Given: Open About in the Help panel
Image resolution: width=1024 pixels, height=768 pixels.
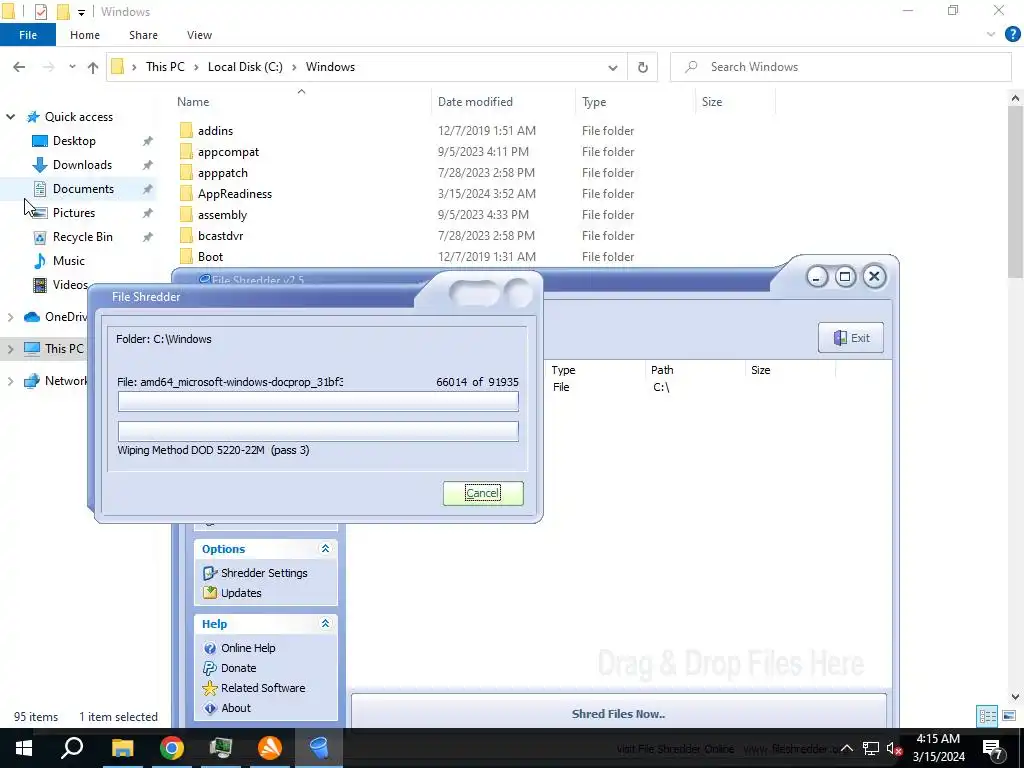Looking at the screenshot, I should (236, 708).
